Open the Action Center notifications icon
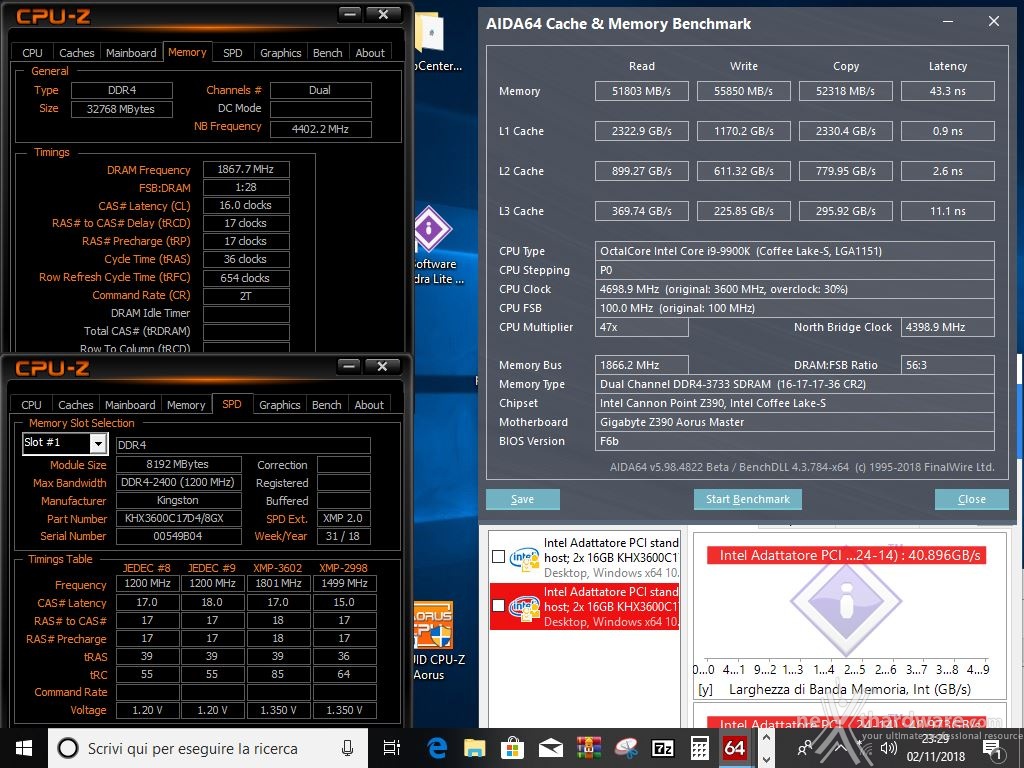This screenshot has height=768, width=1024. [x=991, y=748]
